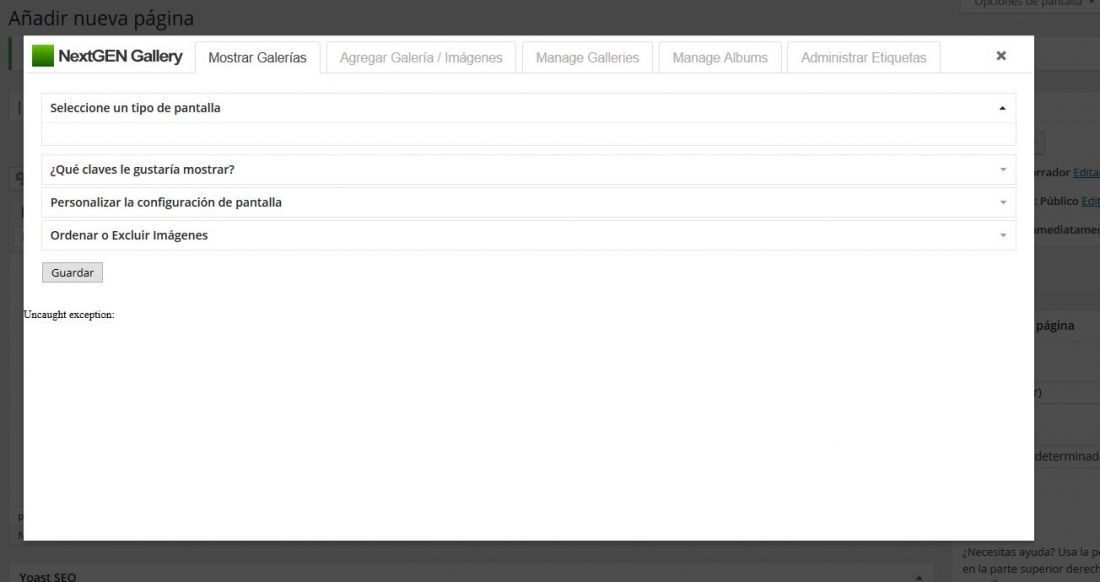
Task: Open the Administrar Etiquetas tab
Action: tap(864, 57)
